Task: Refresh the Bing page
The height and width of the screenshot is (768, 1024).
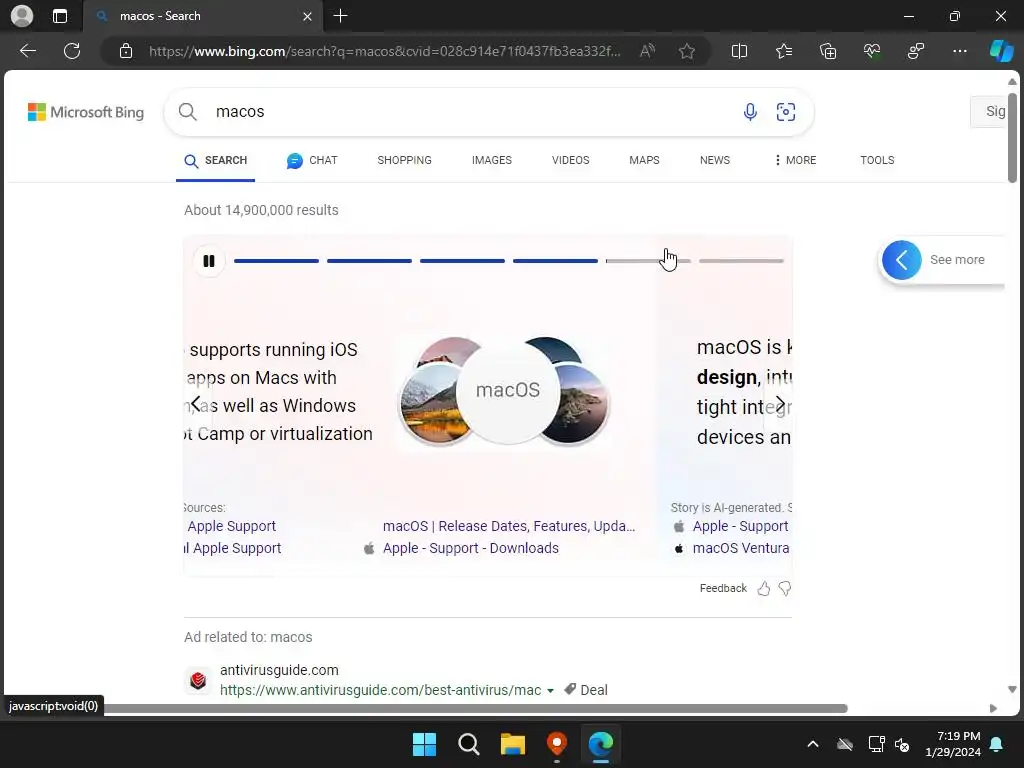Action: [x=72, y=51]
